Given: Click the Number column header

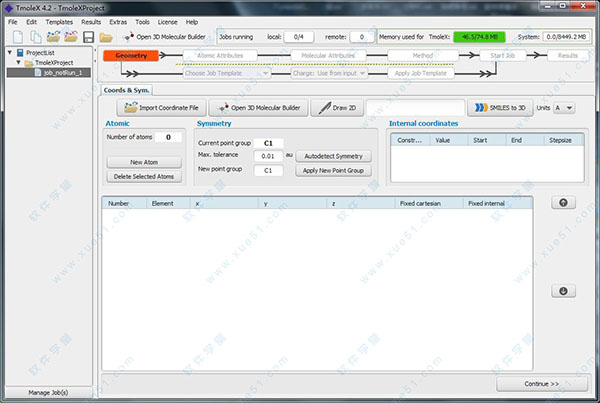Looking at the screenshot, I should click(x=124, y=203).
